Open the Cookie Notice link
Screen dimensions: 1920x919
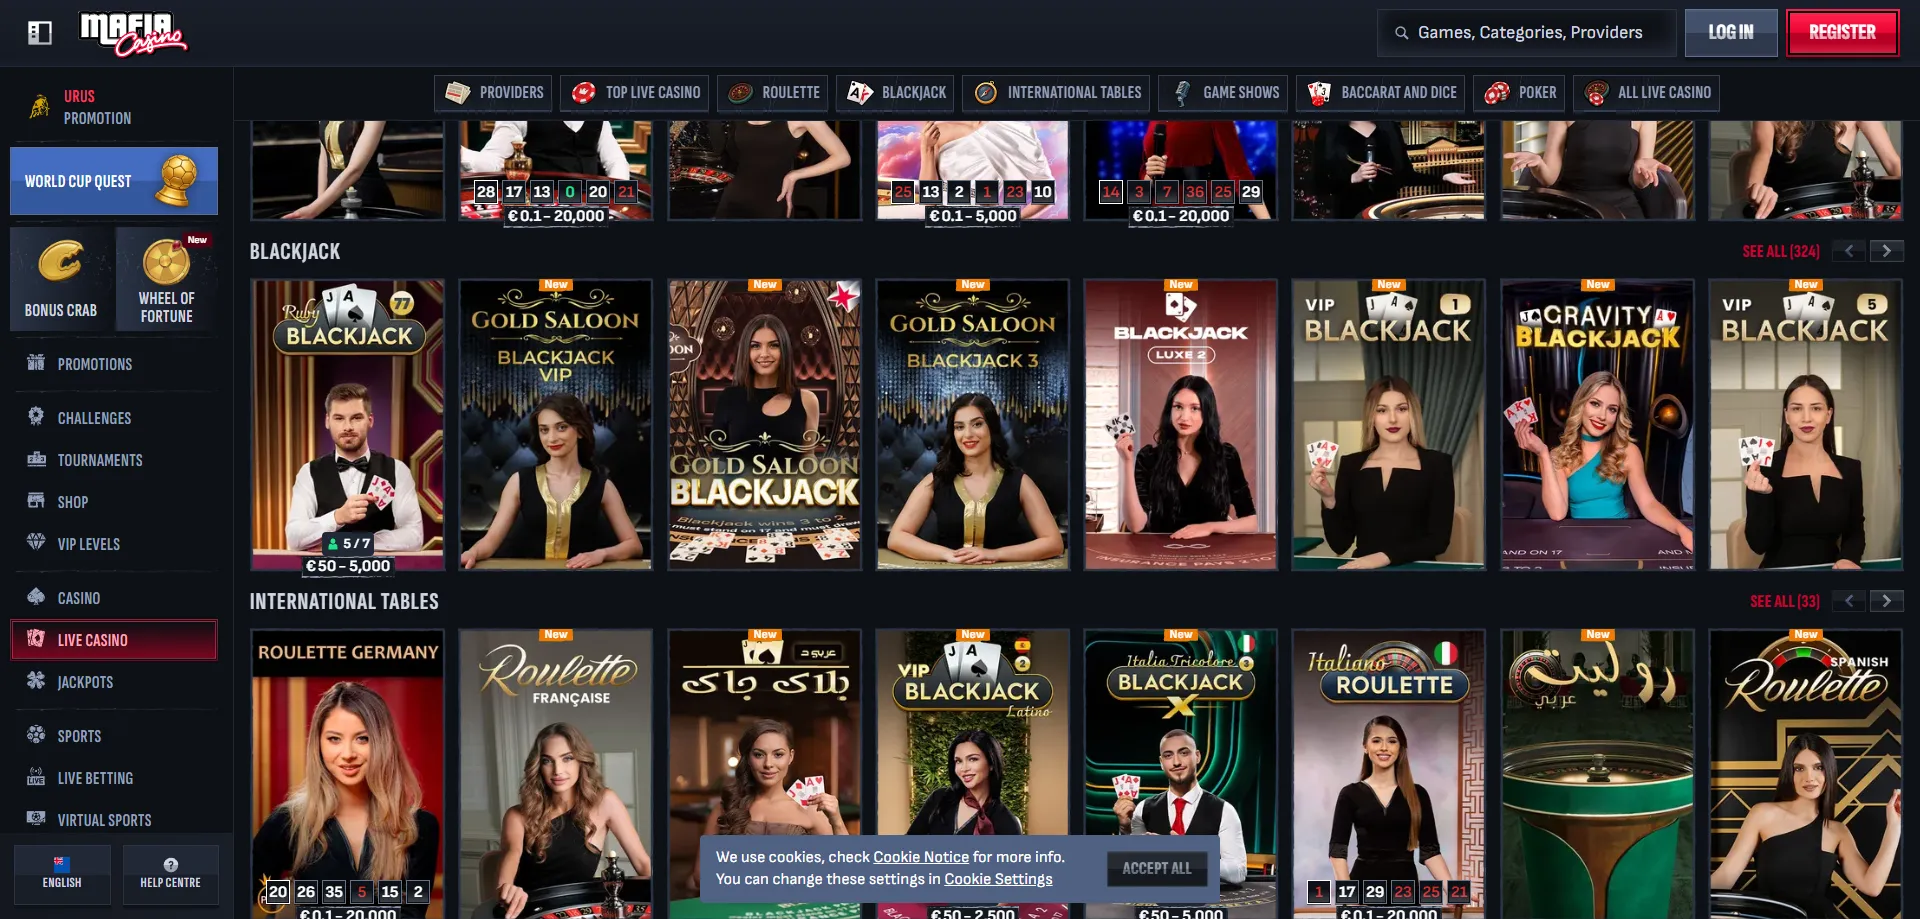click(921, 857)
